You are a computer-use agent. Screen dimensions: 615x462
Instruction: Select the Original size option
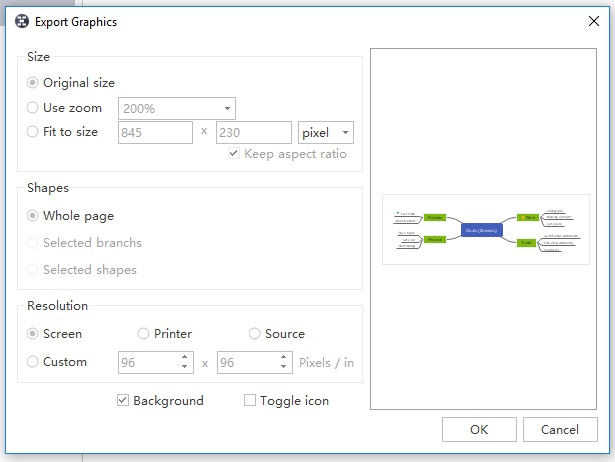(34, 83)
